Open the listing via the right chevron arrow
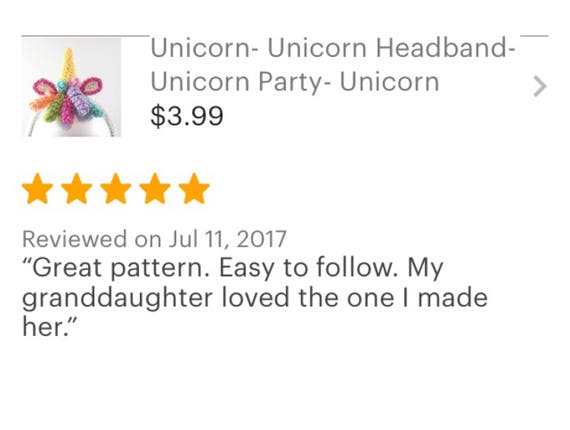This screenshot has height=430, width=570. pos(540,87)
